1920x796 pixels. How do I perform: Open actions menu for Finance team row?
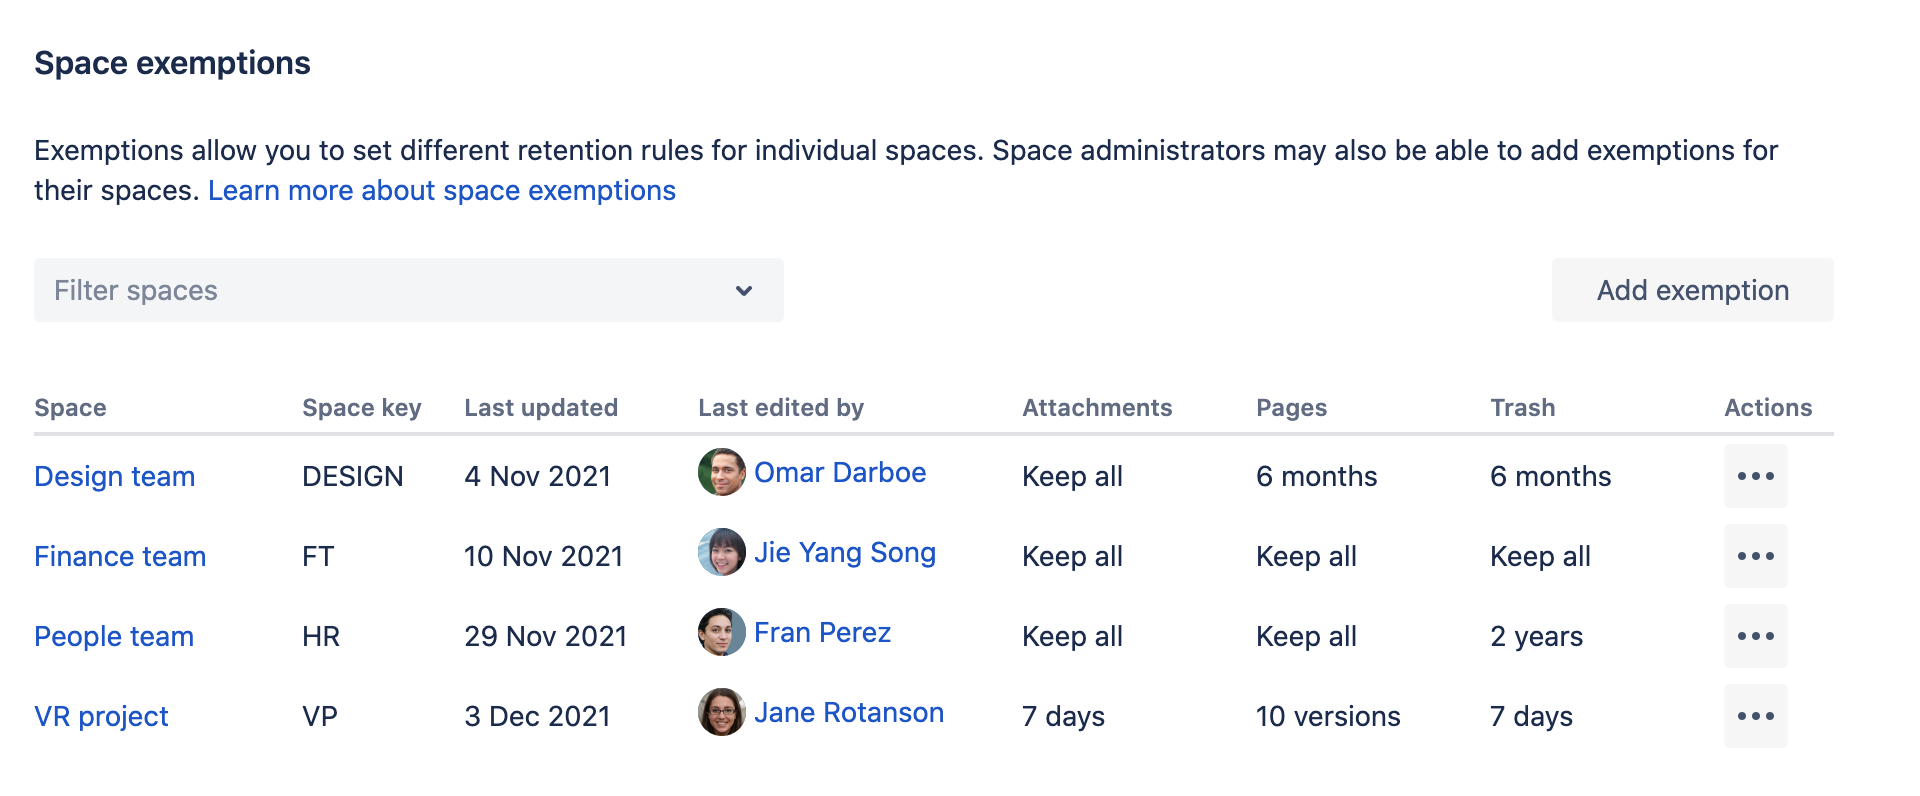(1755, 556)
